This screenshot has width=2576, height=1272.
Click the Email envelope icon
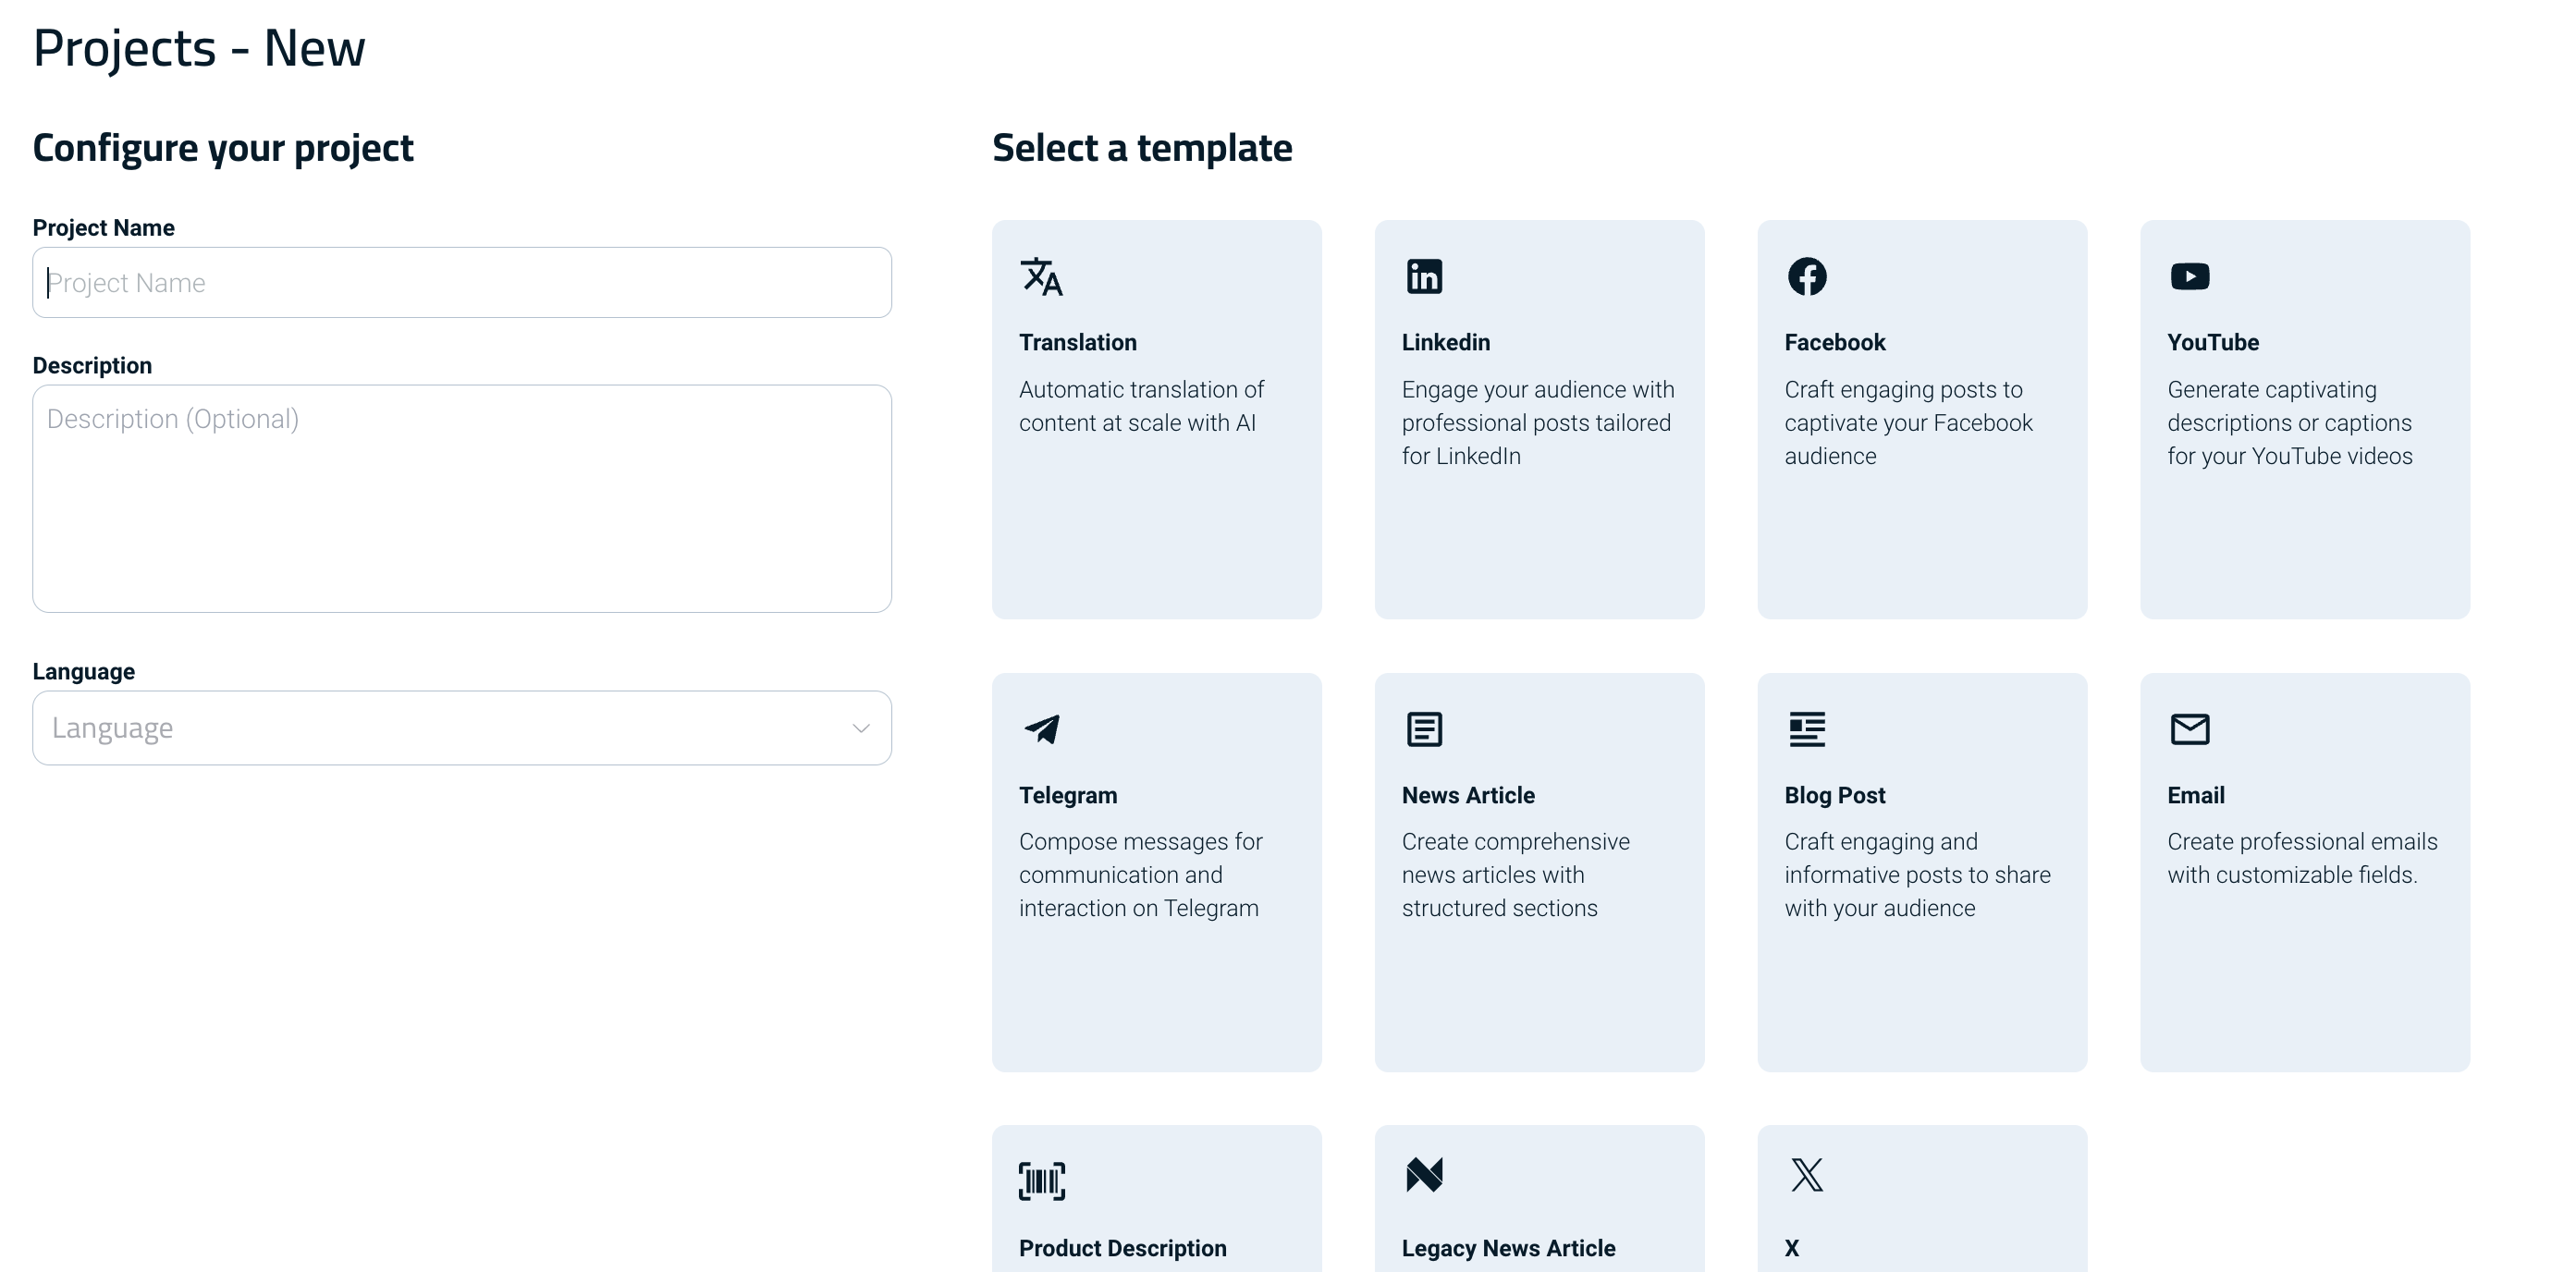pos(2190,729)
